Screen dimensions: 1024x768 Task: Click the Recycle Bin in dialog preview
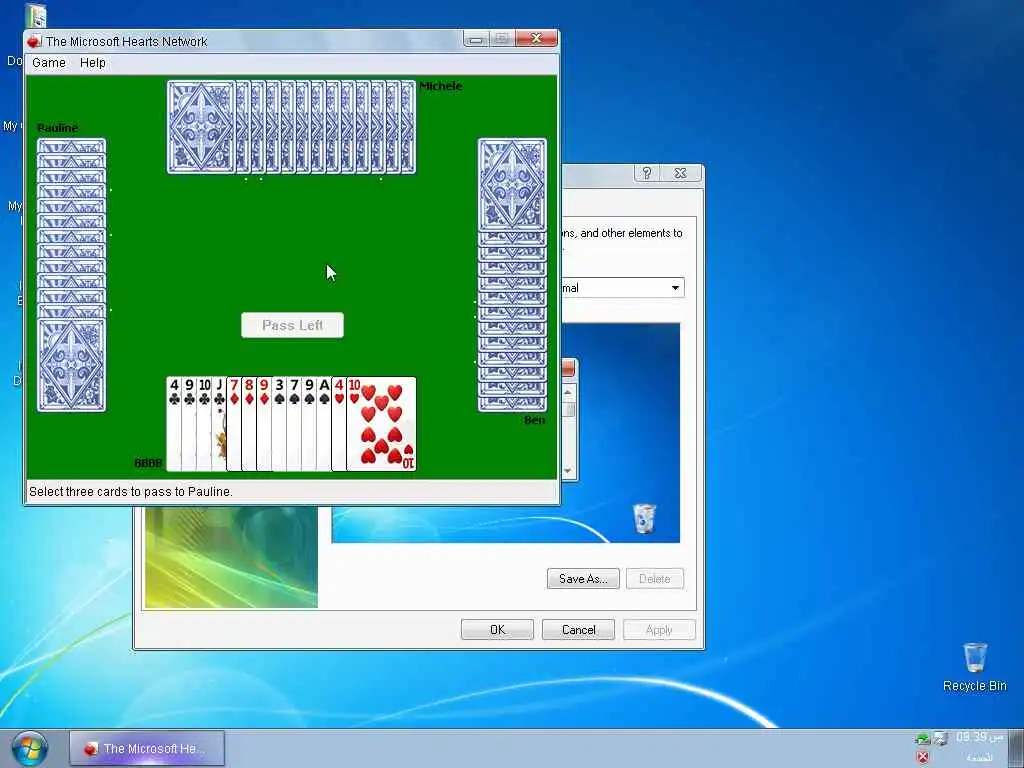644,518
